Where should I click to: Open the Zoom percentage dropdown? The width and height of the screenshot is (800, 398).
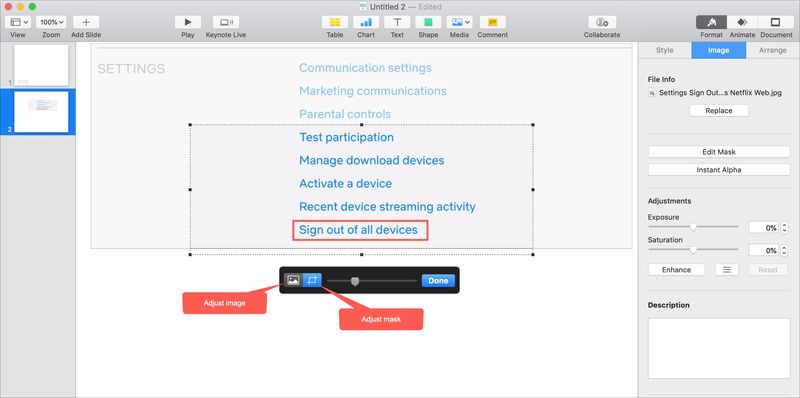tap(51, 22)
